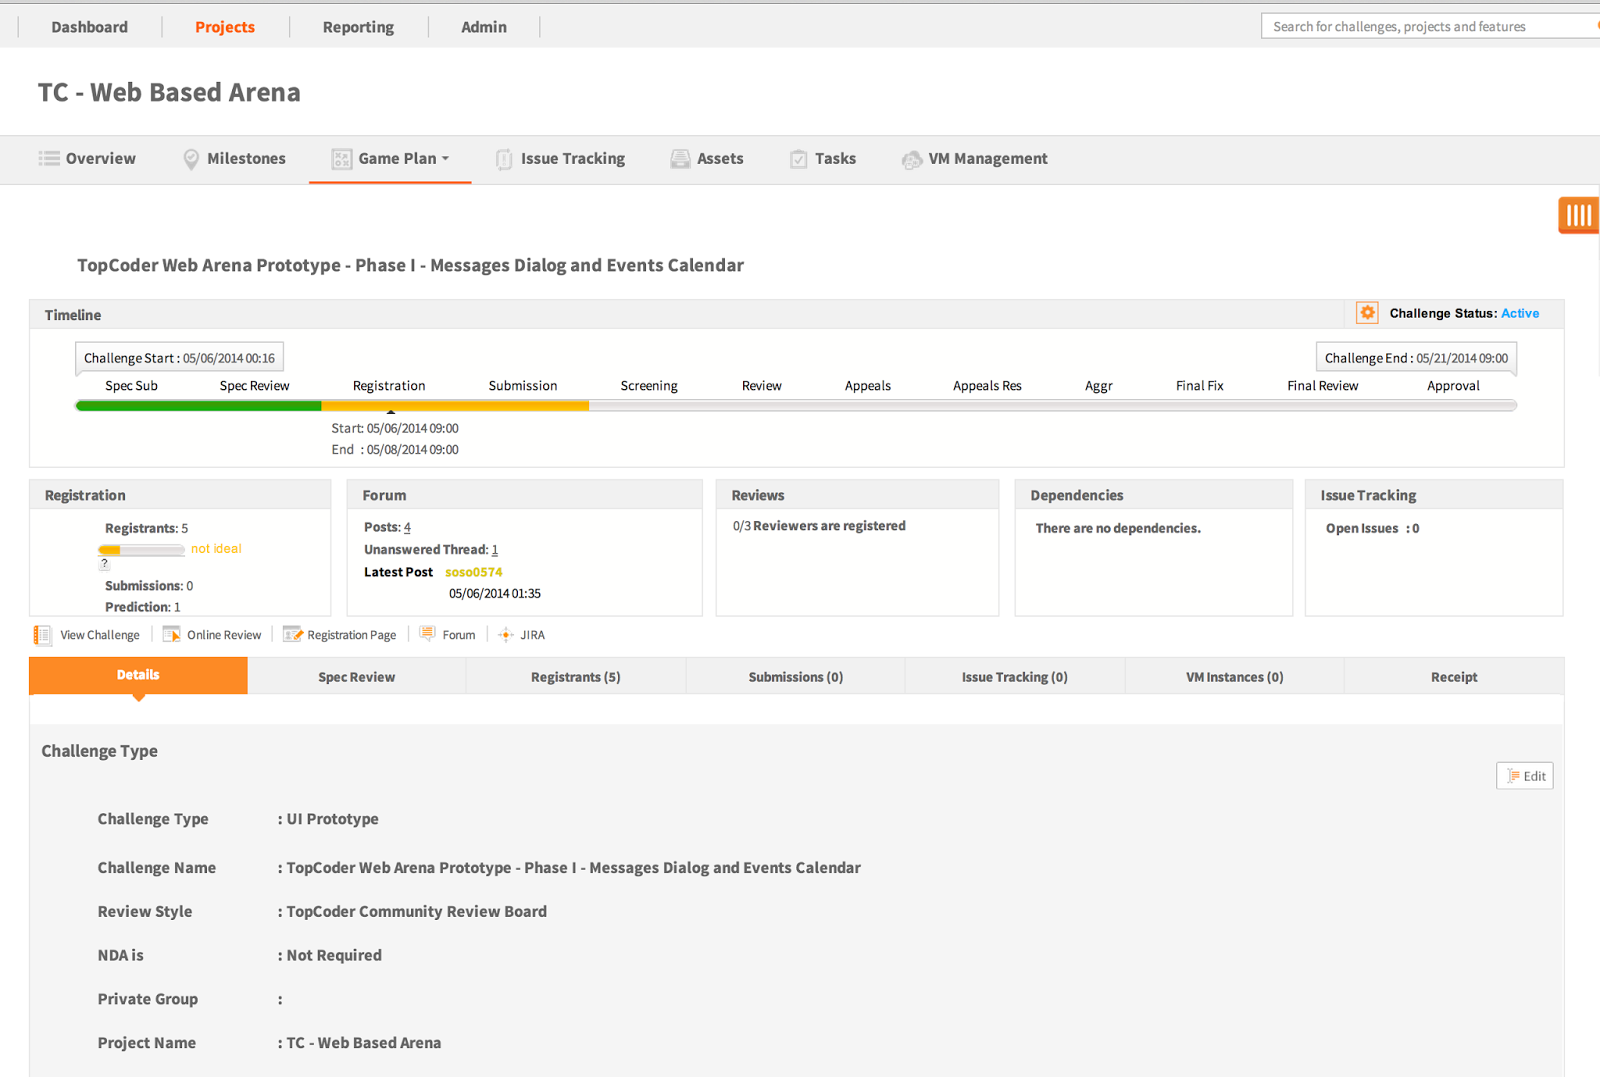Click in the challenge search field
Viewport: 1600px width, 1077px height.
pyautogui.click(x=1430, y=26)
